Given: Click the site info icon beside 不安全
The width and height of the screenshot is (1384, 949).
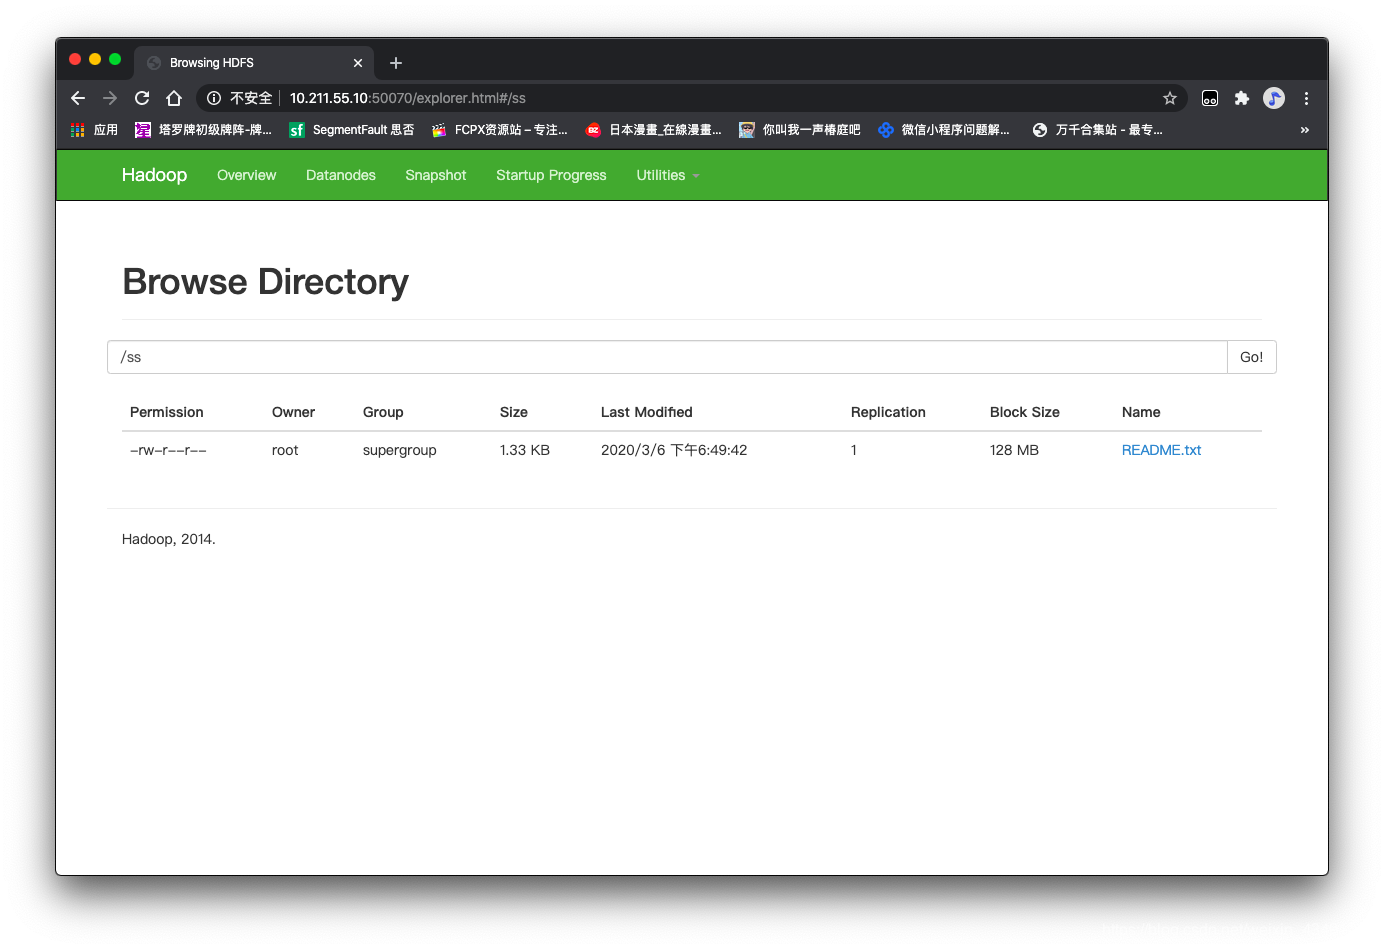Looking at the screenshot, I should pyautogui.click(x=214, y=98).
